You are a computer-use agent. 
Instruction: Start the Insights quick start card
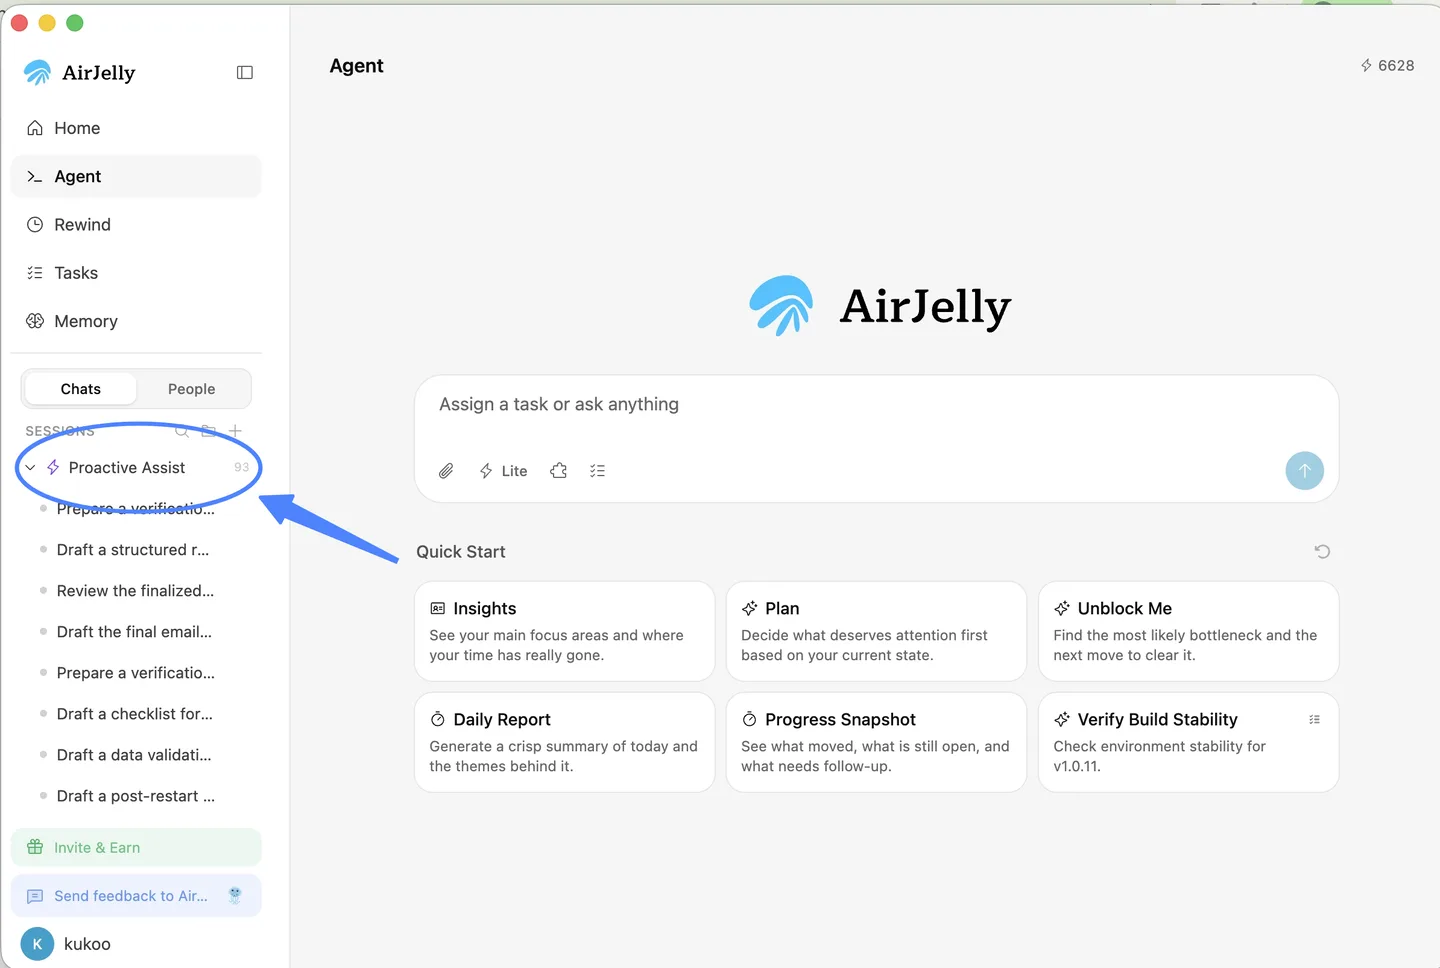(565, 631)
